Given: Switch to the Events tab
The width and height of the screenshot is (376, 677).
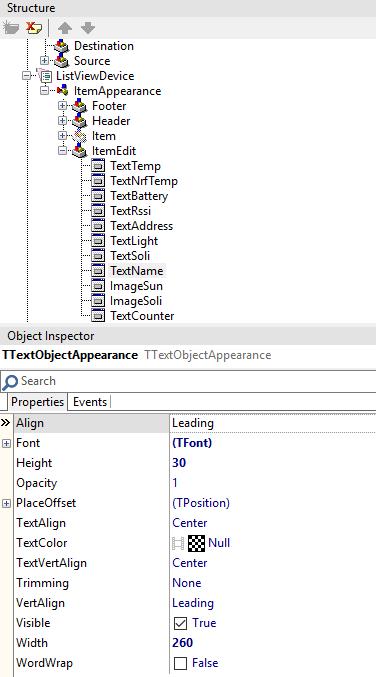Looking at the screenshot, I should tap(90, 402).
